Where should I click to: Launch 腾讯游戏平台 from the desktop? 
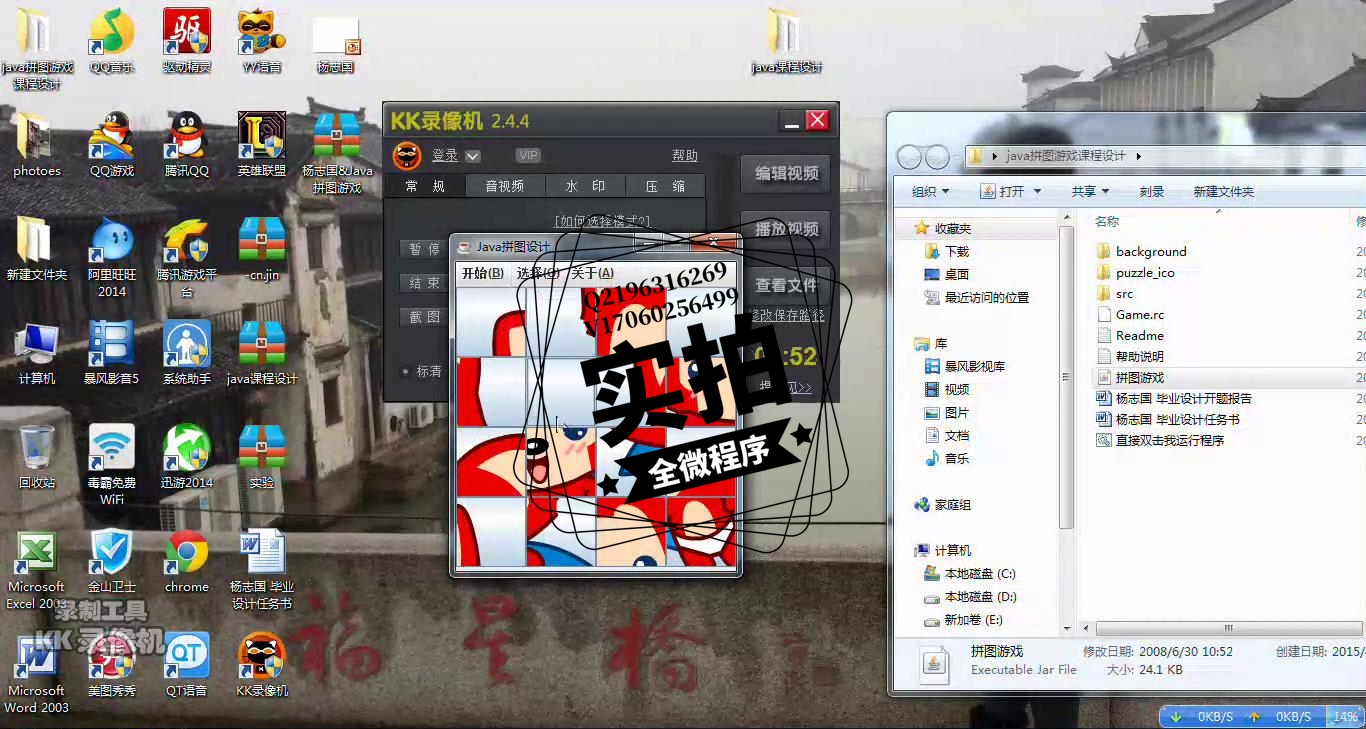coord(187,258)
